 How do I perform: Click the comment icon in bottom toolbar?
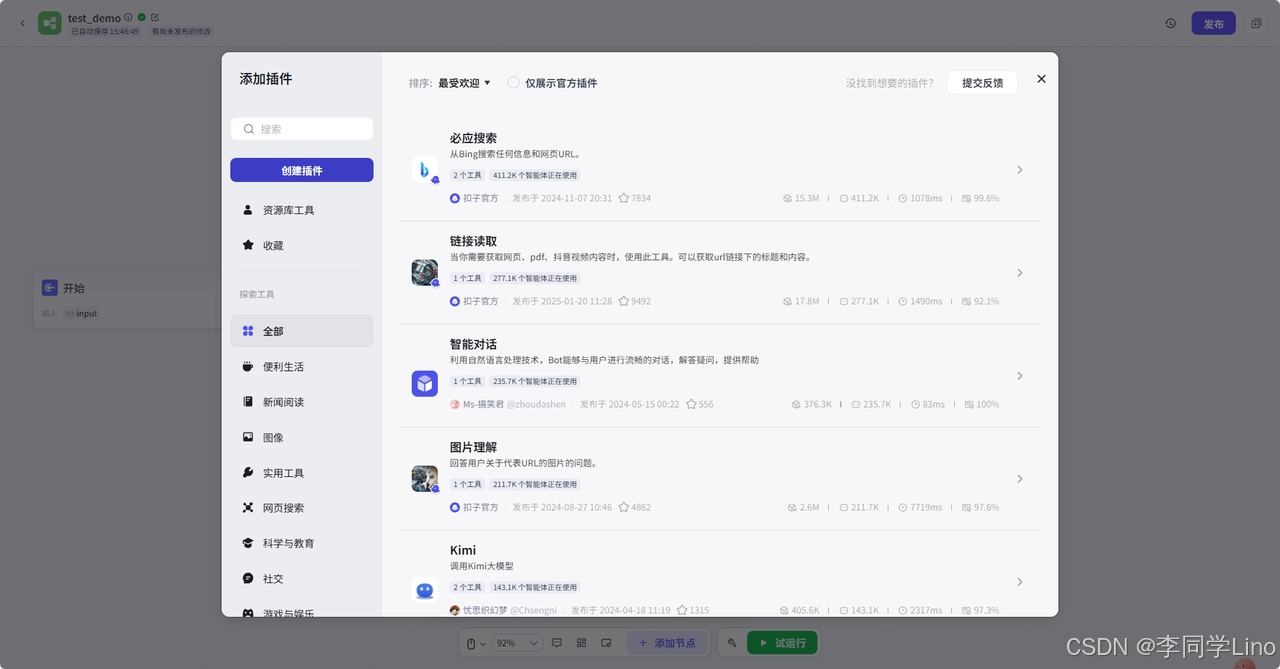[x=558, y=643]
